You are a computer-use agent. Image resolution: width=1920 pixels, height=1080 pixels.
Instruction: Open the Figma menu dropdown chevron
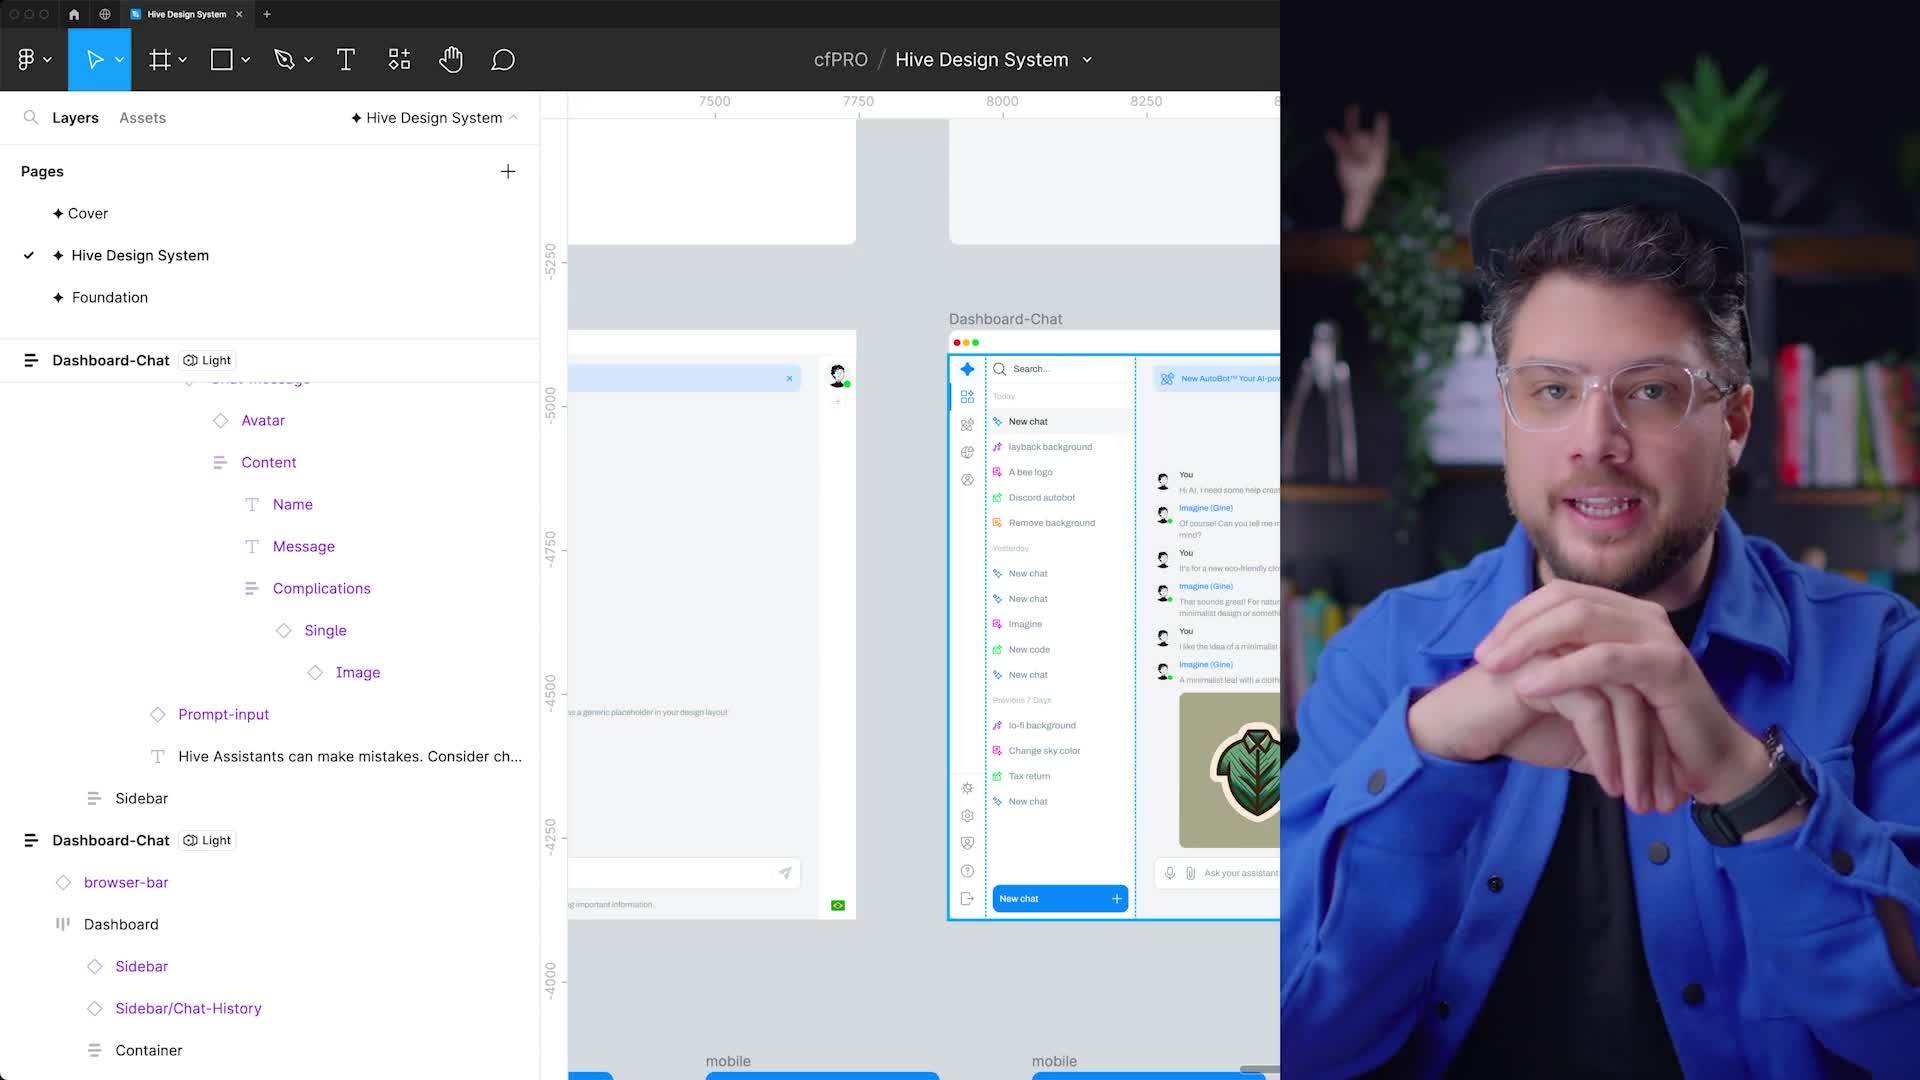click(x=47, y=60)
